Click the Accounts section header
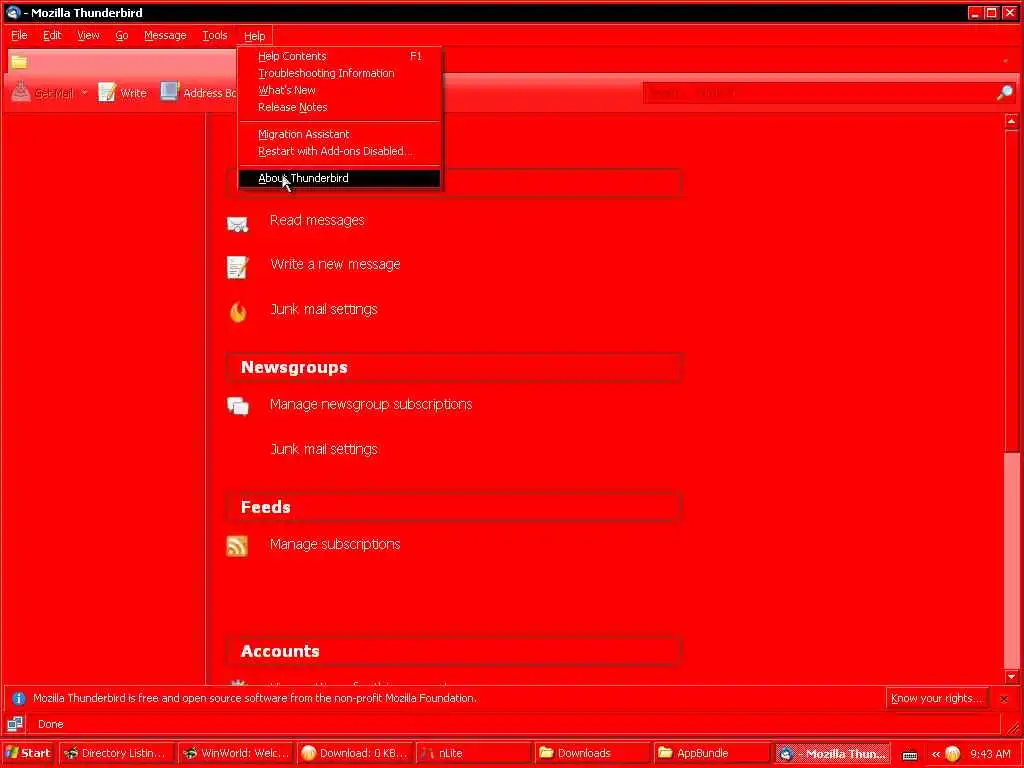The width and height of the screenshot is (1024, 768). click(454, 651)
